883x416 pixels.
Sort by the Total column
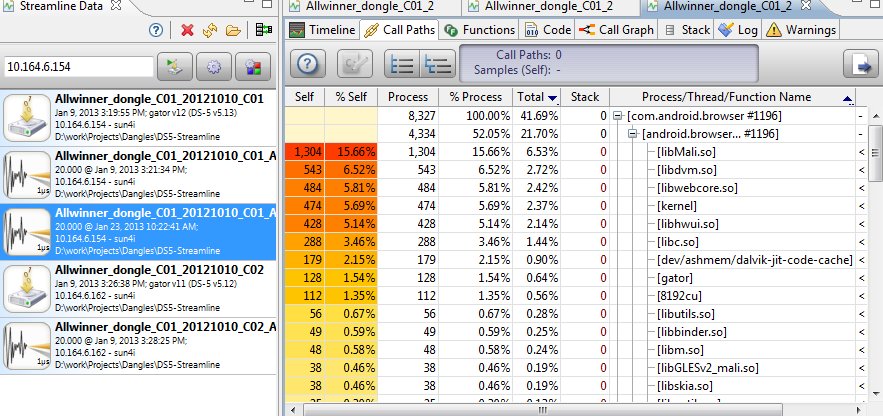[537, 97]
